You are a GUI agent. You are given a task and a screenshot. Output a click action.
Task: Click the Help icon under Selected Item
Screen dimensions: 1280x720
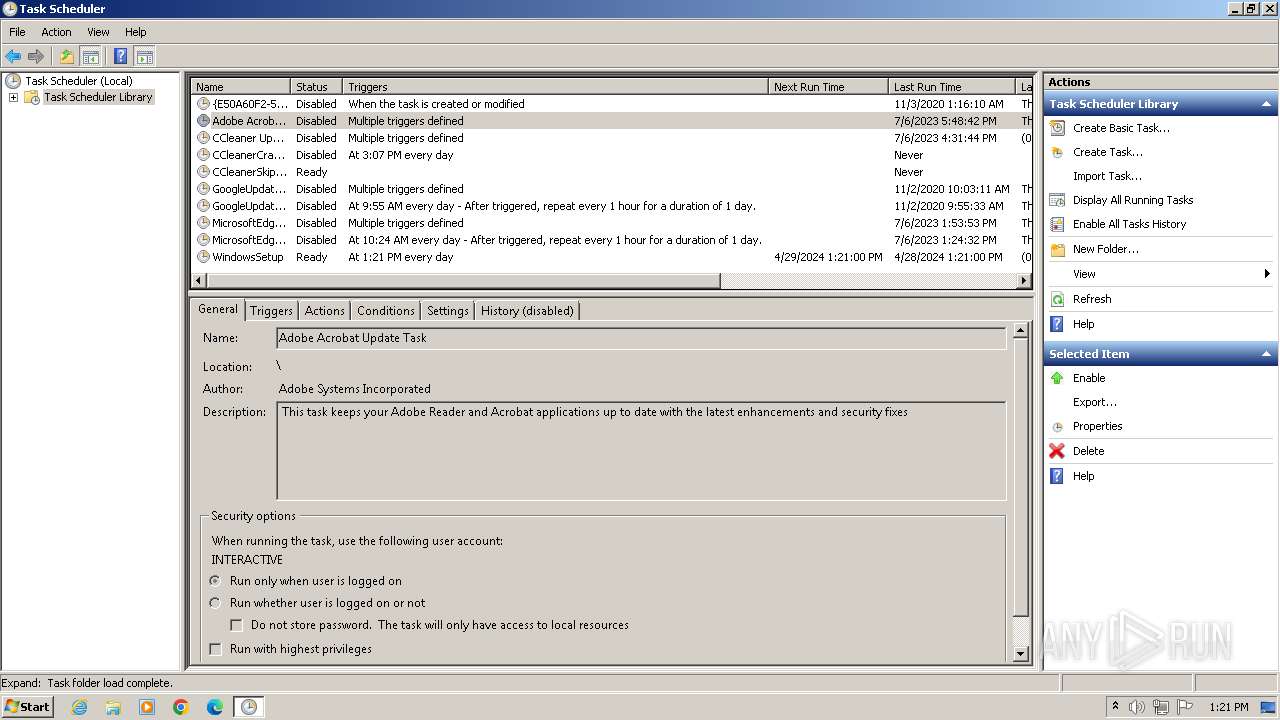coord(1057,476)
